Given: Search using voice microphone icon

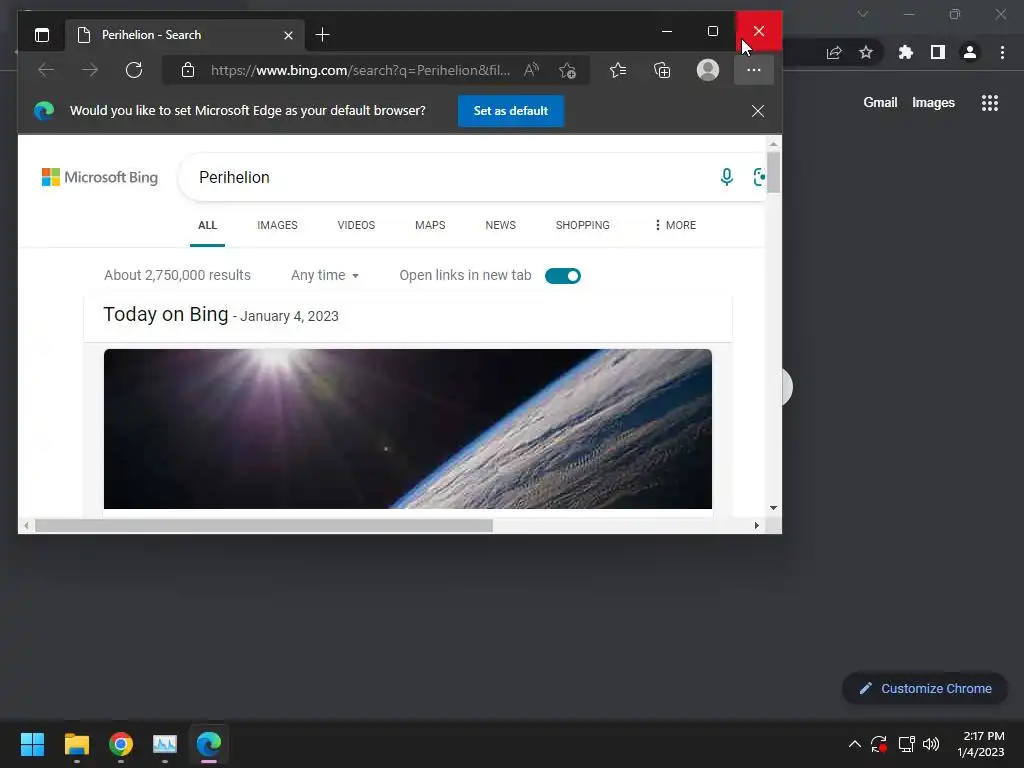Looking at the screenshot, I should coord(726,177).
